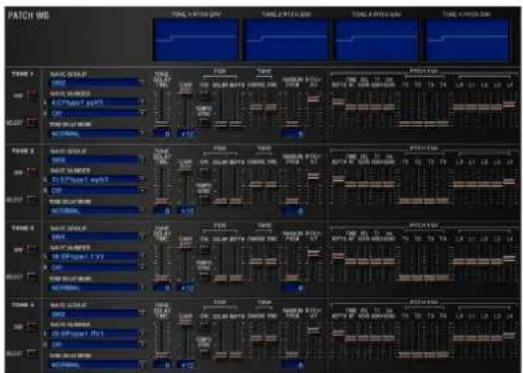Click the Tone 1 Fine Tune slider
523x373 pixels.
point(271,107)
